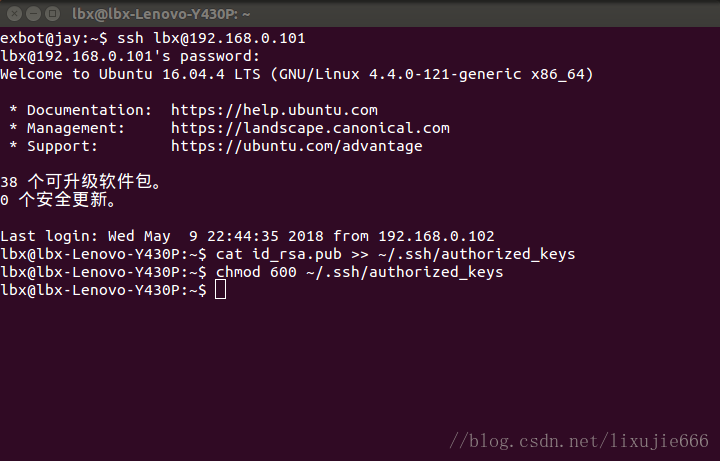
Task: Click the 0 security updates message
Action: coord(58,200)
